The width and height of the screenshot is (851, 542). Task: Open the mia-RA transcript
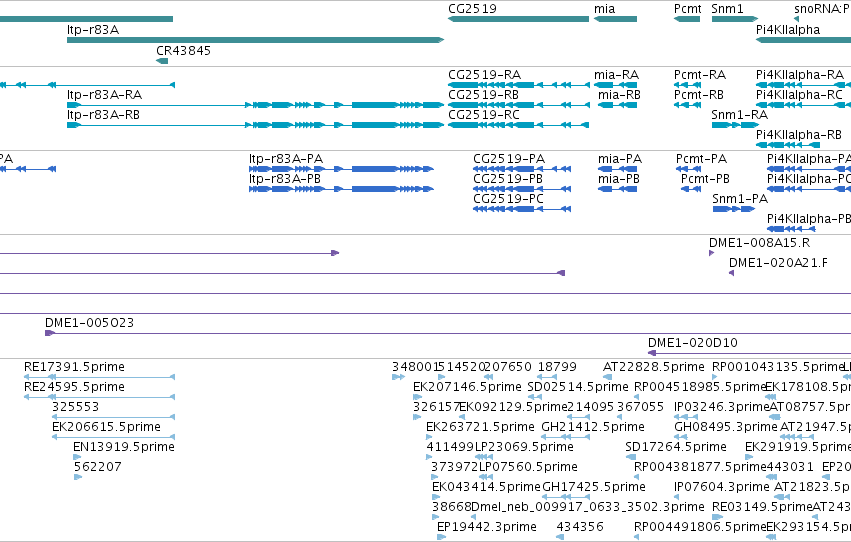(615, 85)
